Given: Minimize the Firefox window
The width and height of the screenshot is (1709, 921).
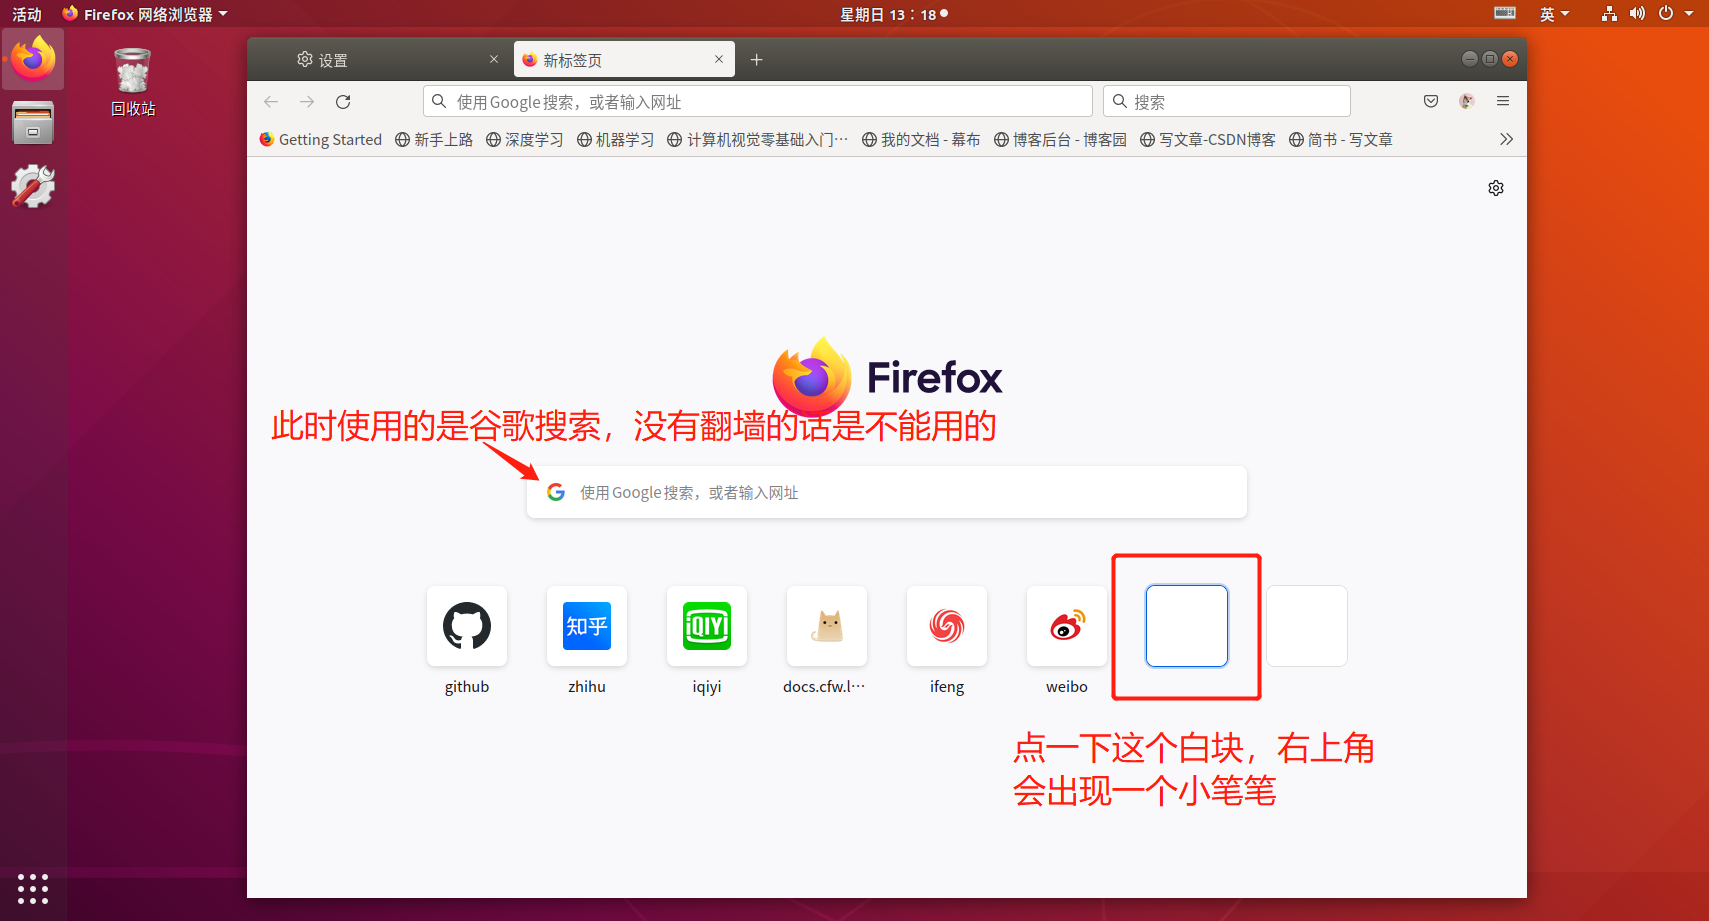Looking at the screenshot, I should pos(1469,59).
